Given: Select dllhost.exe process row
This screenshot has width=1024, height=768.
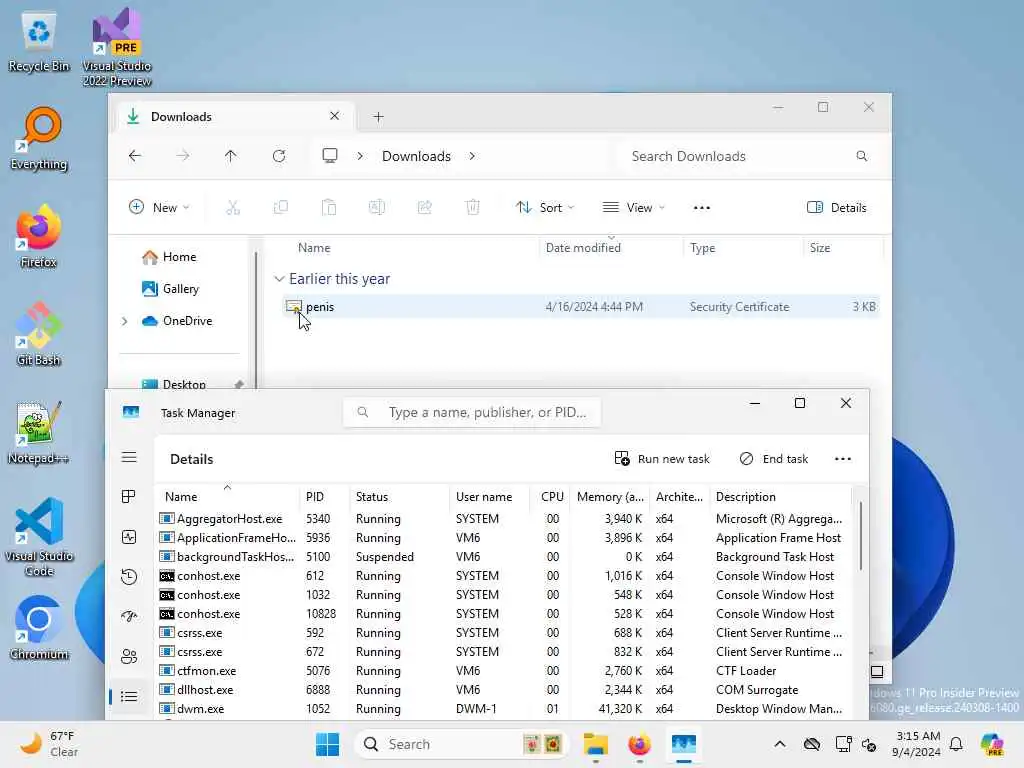Looking at the screenshot, I should pos(503,690).
